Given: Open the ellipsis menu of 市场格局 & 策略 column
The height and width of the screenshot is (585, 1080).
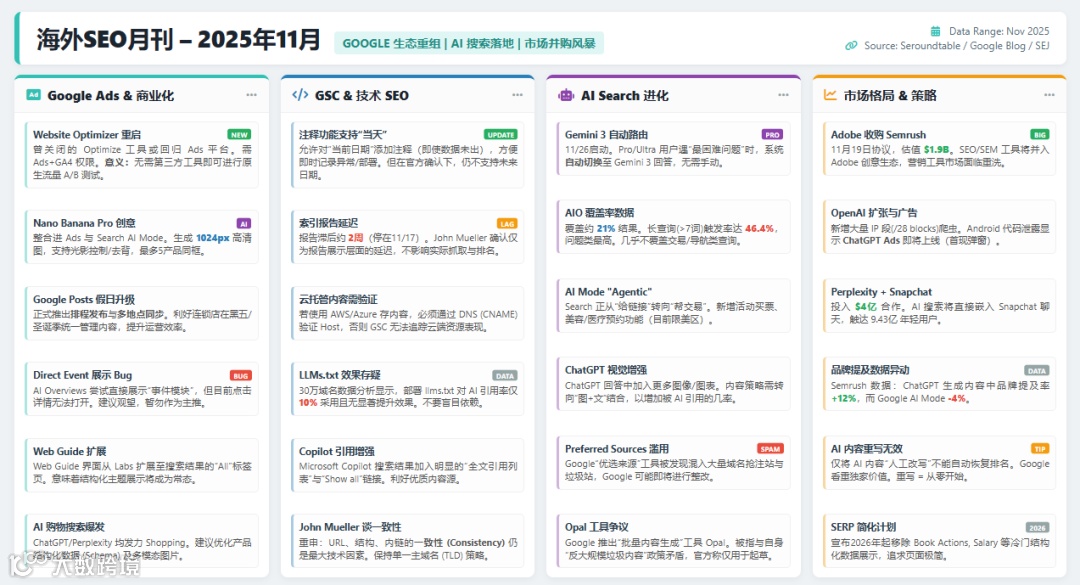Looking at the screenshot, I should pos(1049,95).
